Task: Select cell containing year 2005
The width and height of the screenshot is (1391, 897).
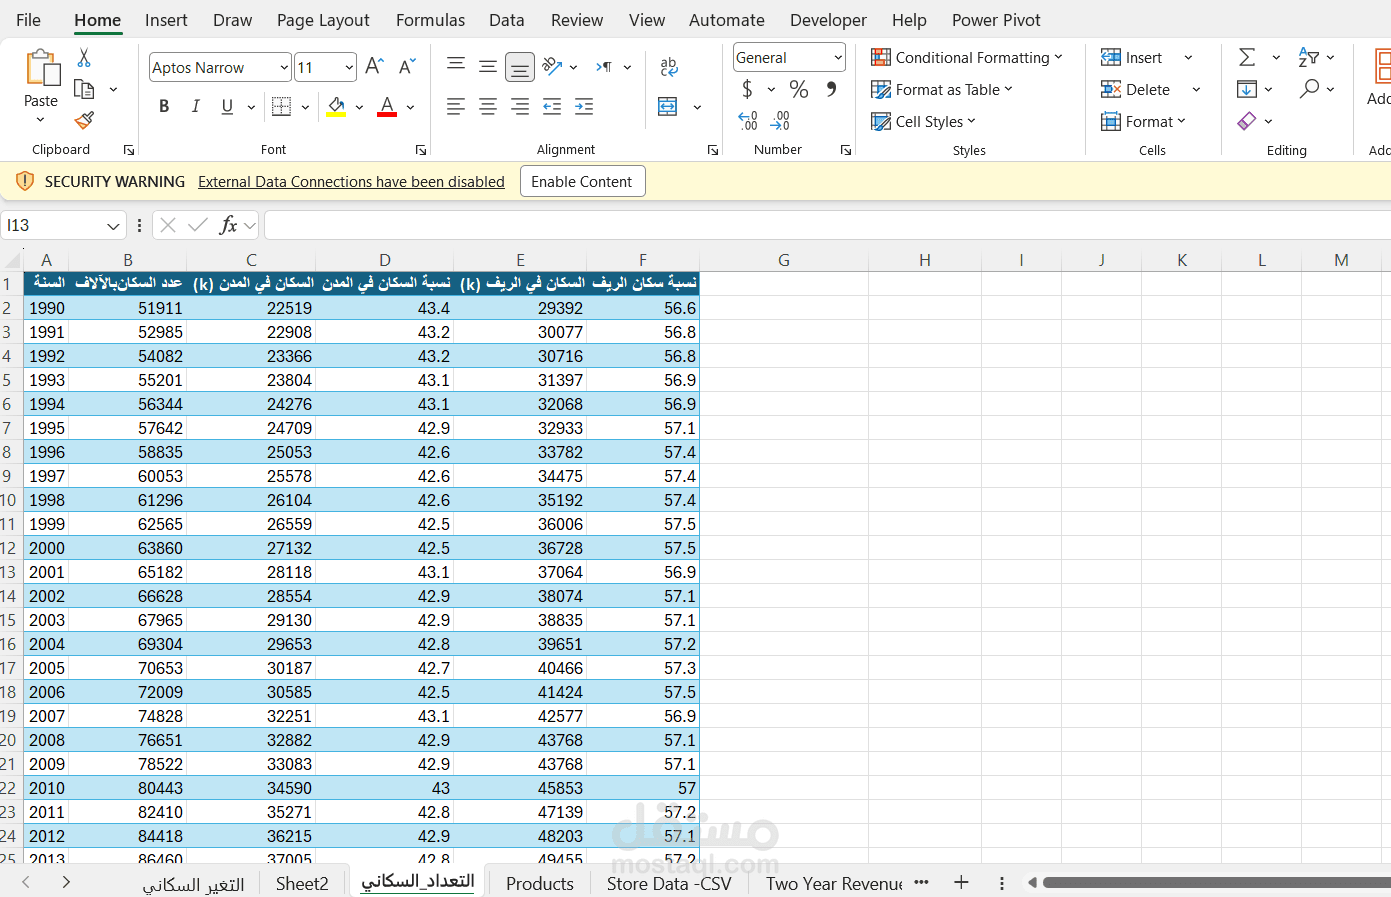Action: coord(47,668)
